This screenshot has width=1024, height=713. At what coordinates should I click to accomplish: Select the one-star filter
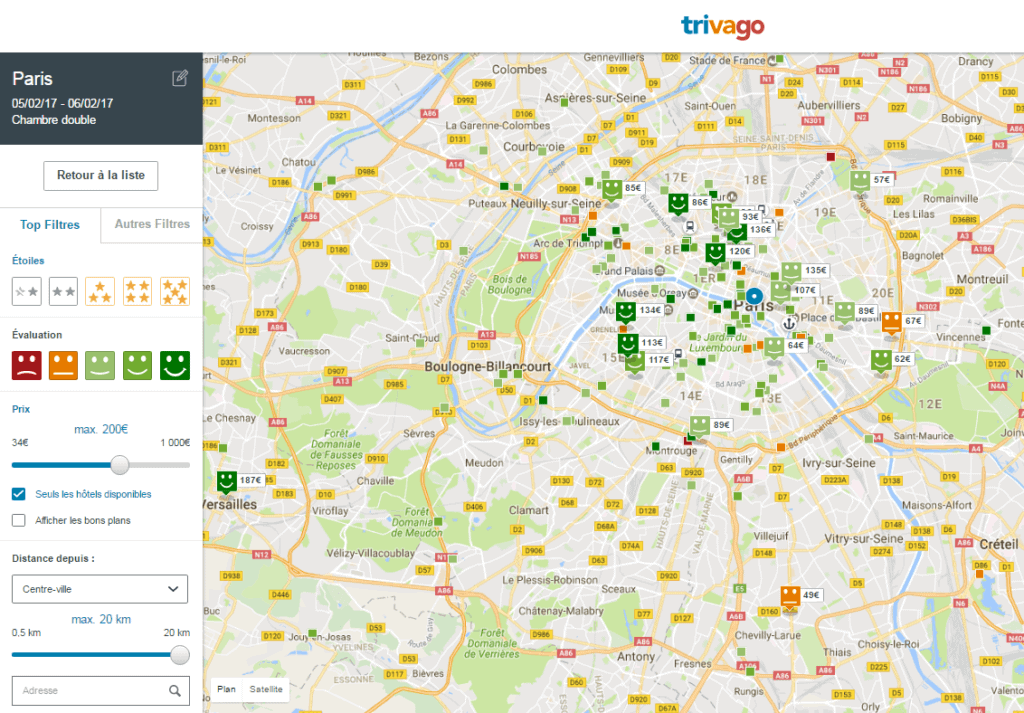[27, 291]
